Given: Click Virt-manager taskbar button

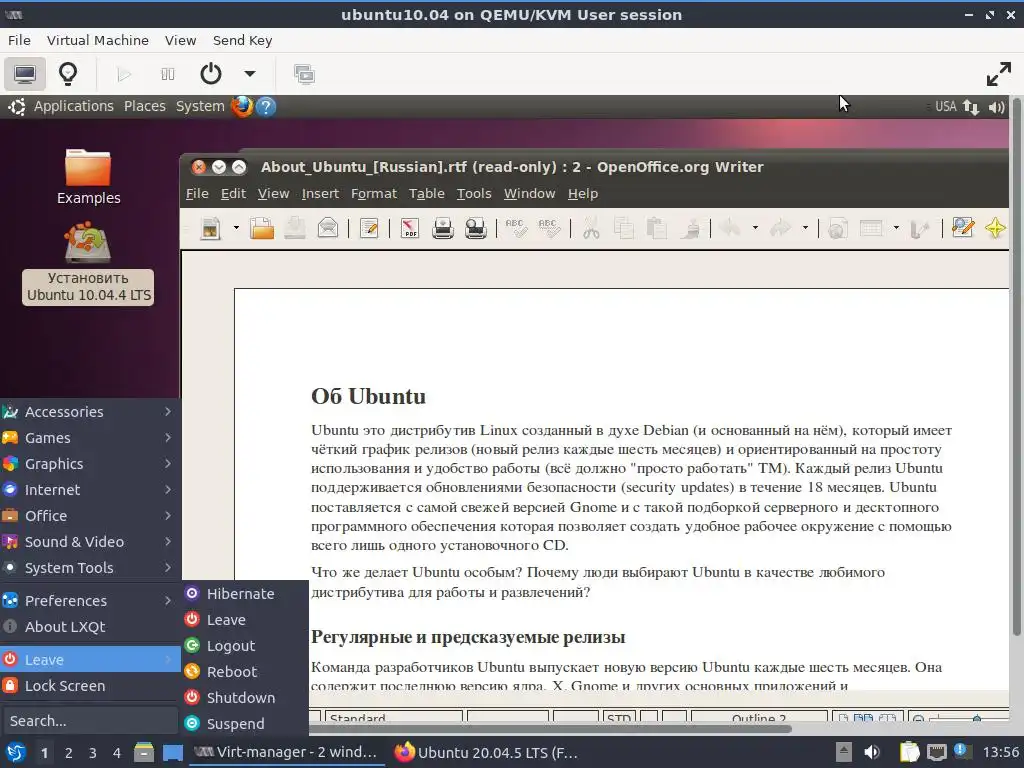Looking at the screenshot, I should click(286, 752).
